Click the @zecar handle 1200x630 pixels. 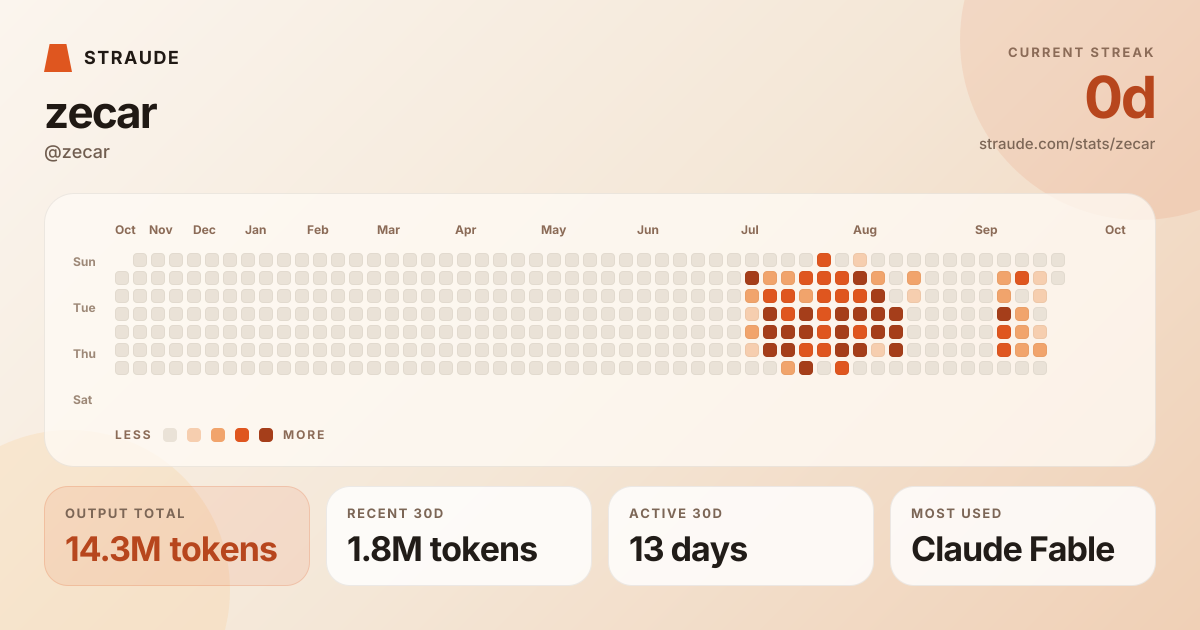(77, 152)
